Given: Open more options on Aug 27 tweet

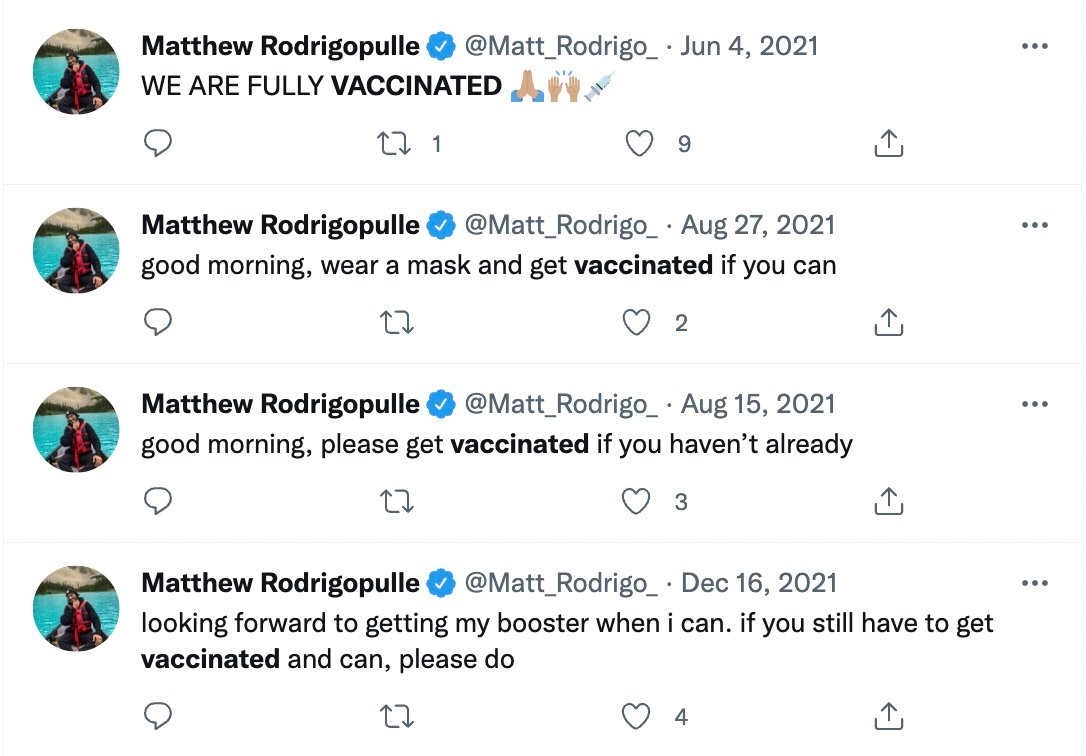Looking at the screenshot, I should 1034,225.
